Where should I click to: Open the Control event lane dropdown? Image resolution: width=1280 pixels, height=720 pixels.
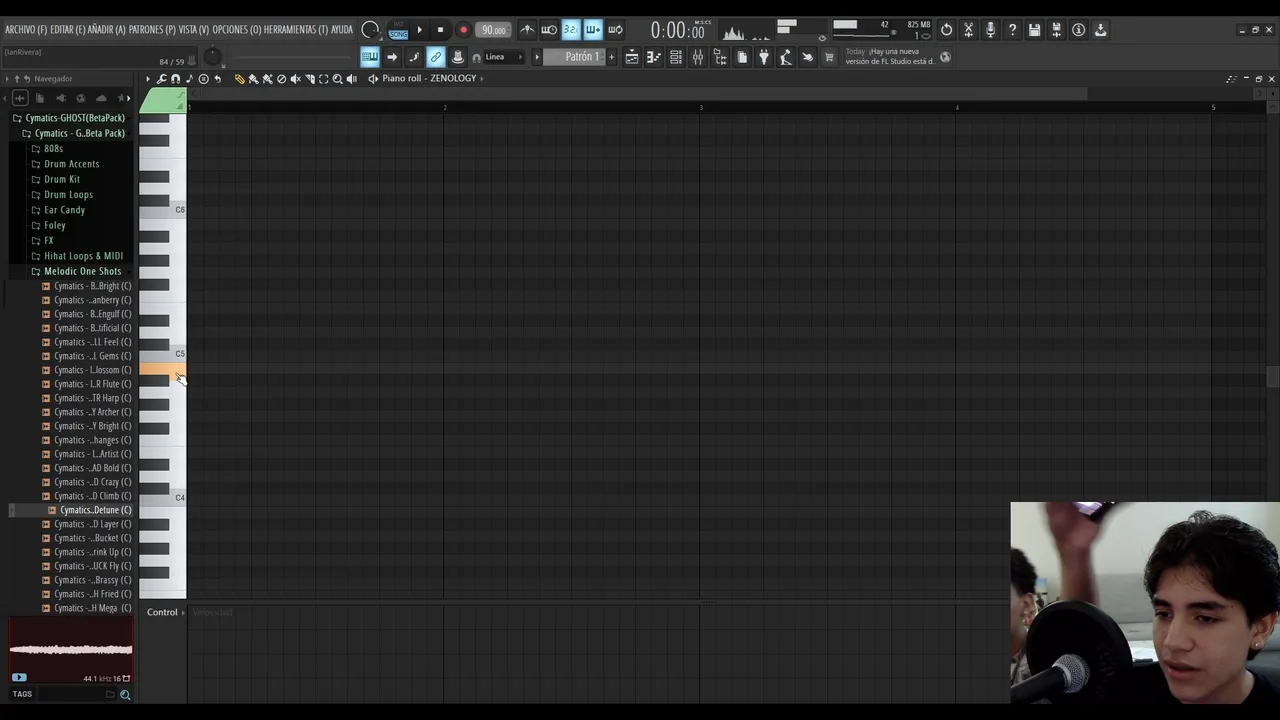pyautogui.click(x=166, y=612)
